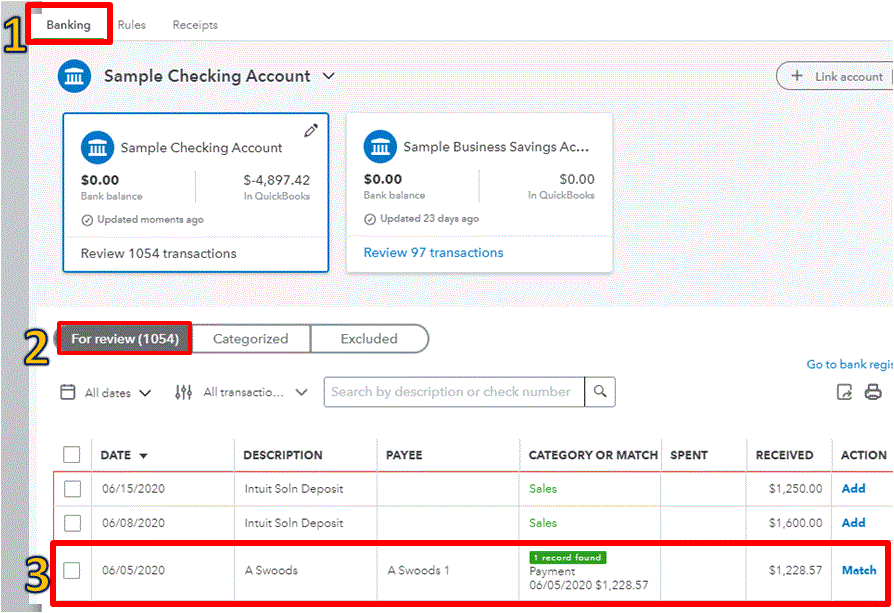This screenshot has height=613, width=894.
Task: Click the $1,228.57 received amount
Action: coord(795,570)
